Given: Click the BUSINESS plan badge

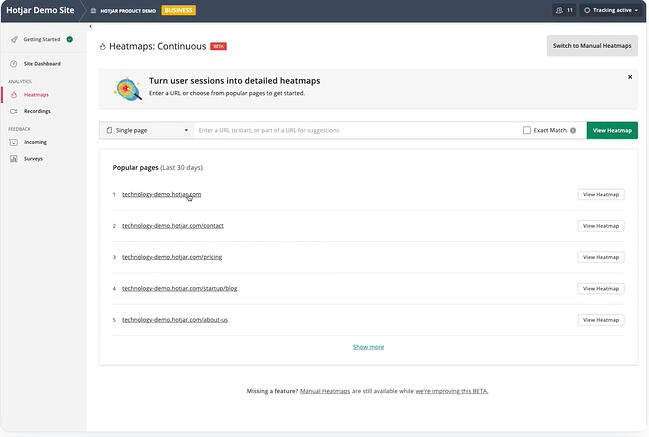Looking at the screenshot, I should pos(178,10).
